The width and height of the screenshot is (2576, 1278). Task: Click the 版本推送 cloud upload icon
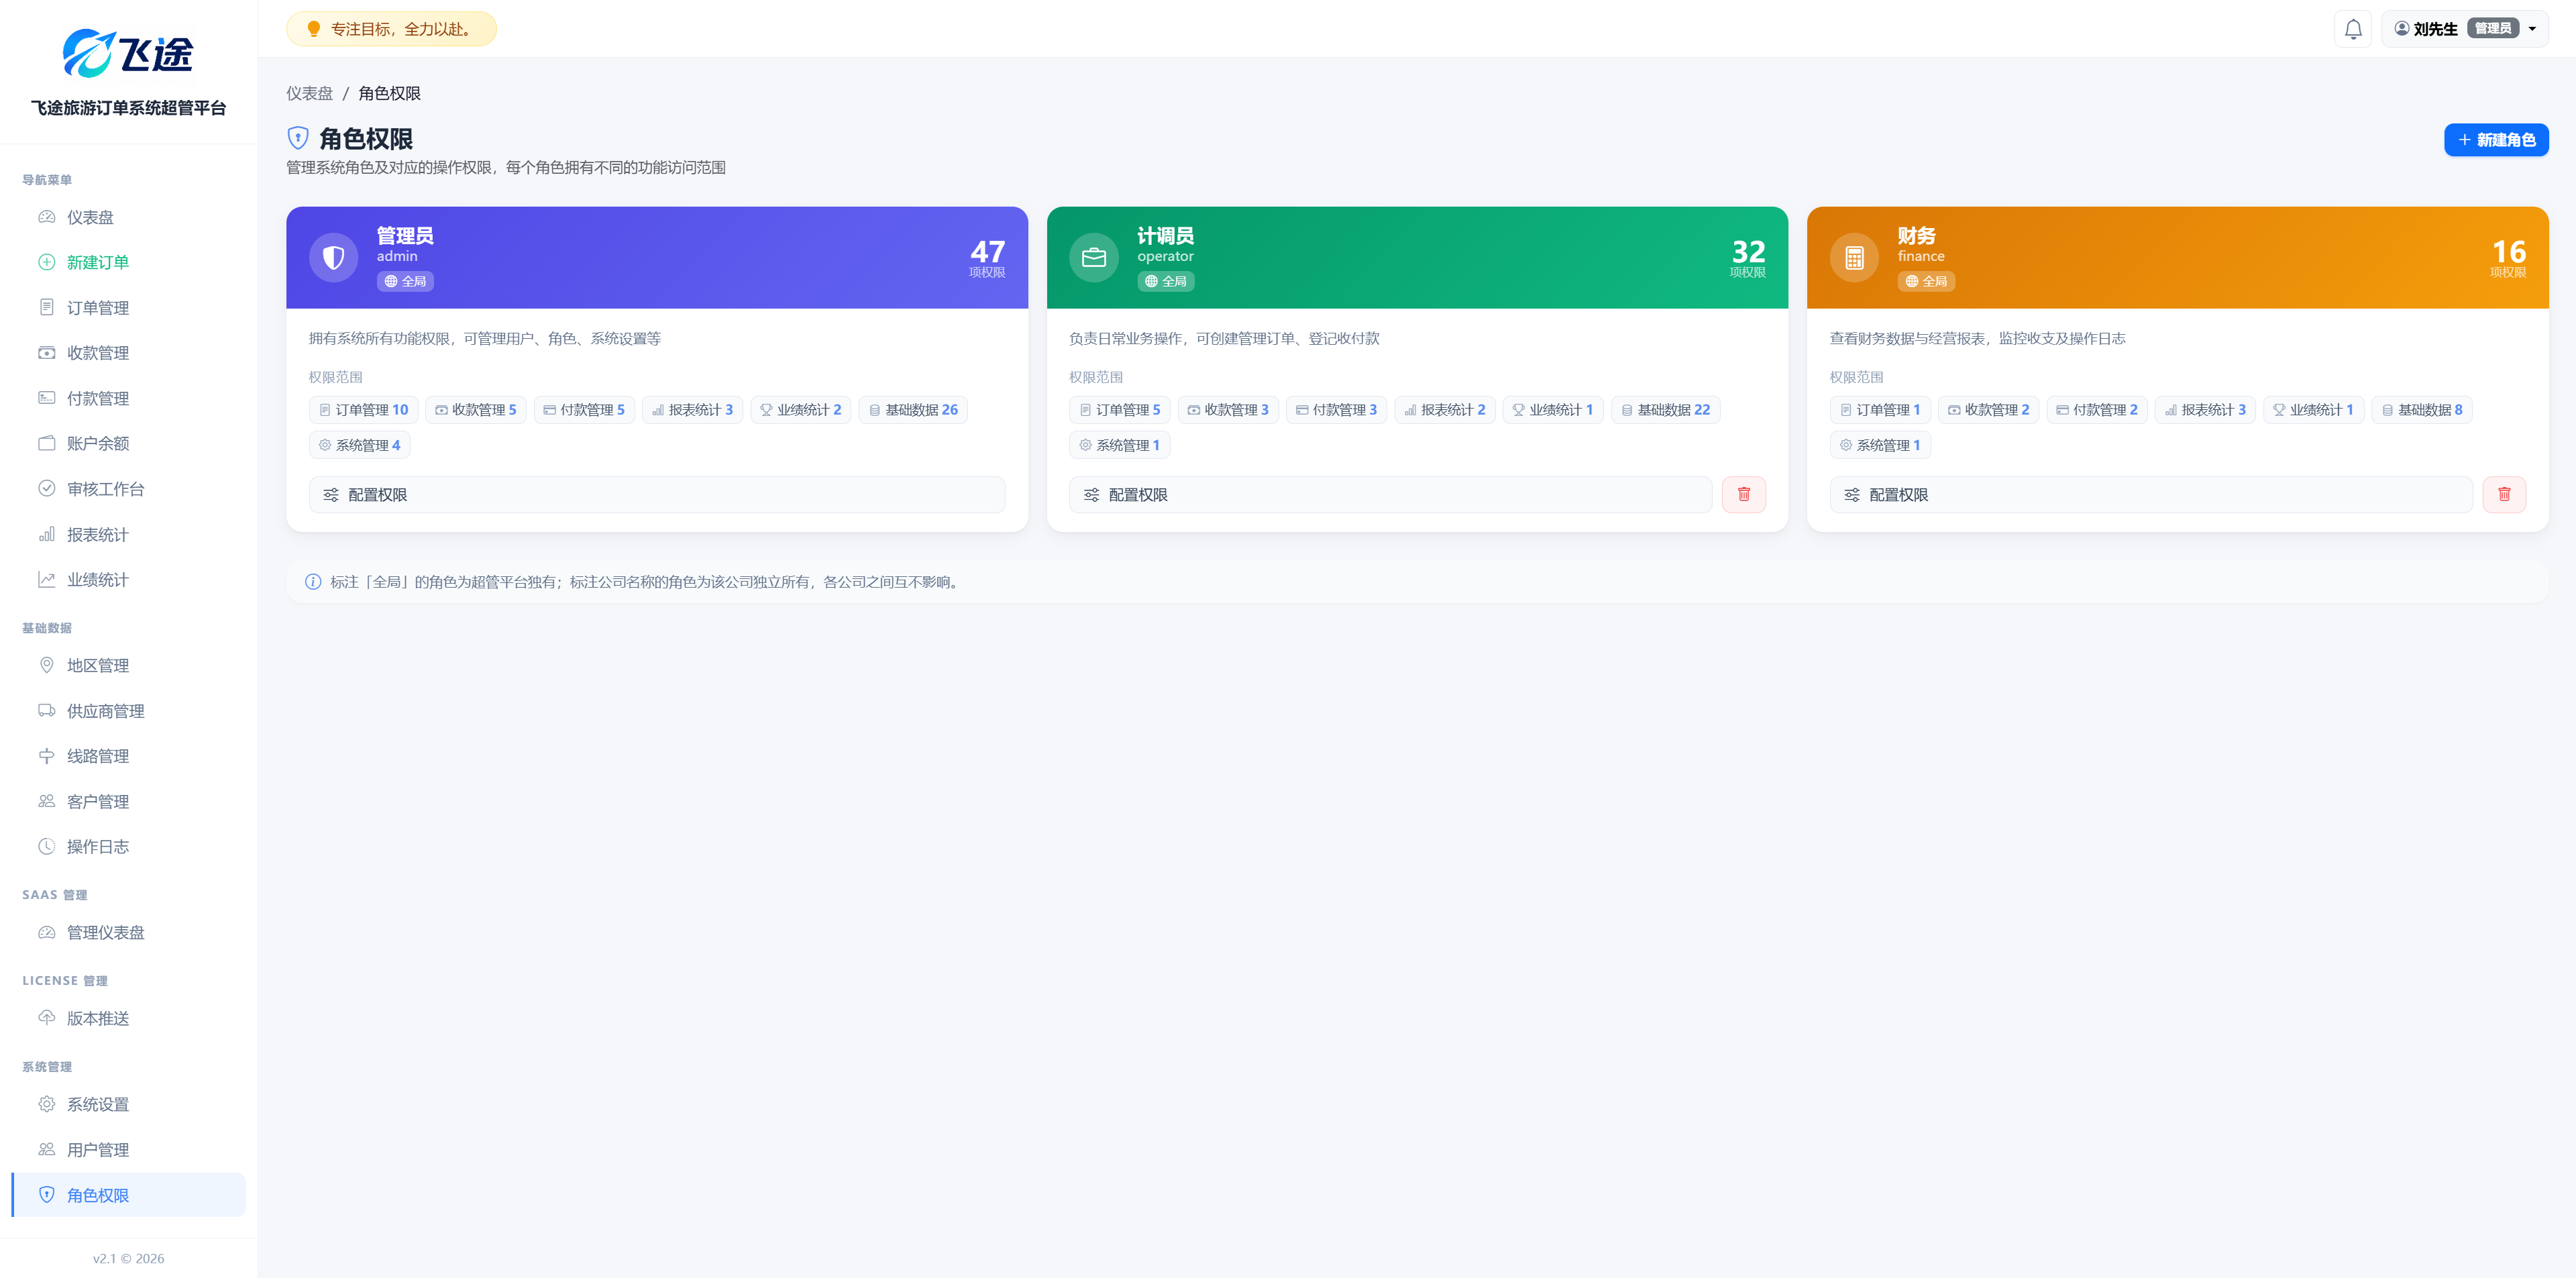coord(46,1018)
